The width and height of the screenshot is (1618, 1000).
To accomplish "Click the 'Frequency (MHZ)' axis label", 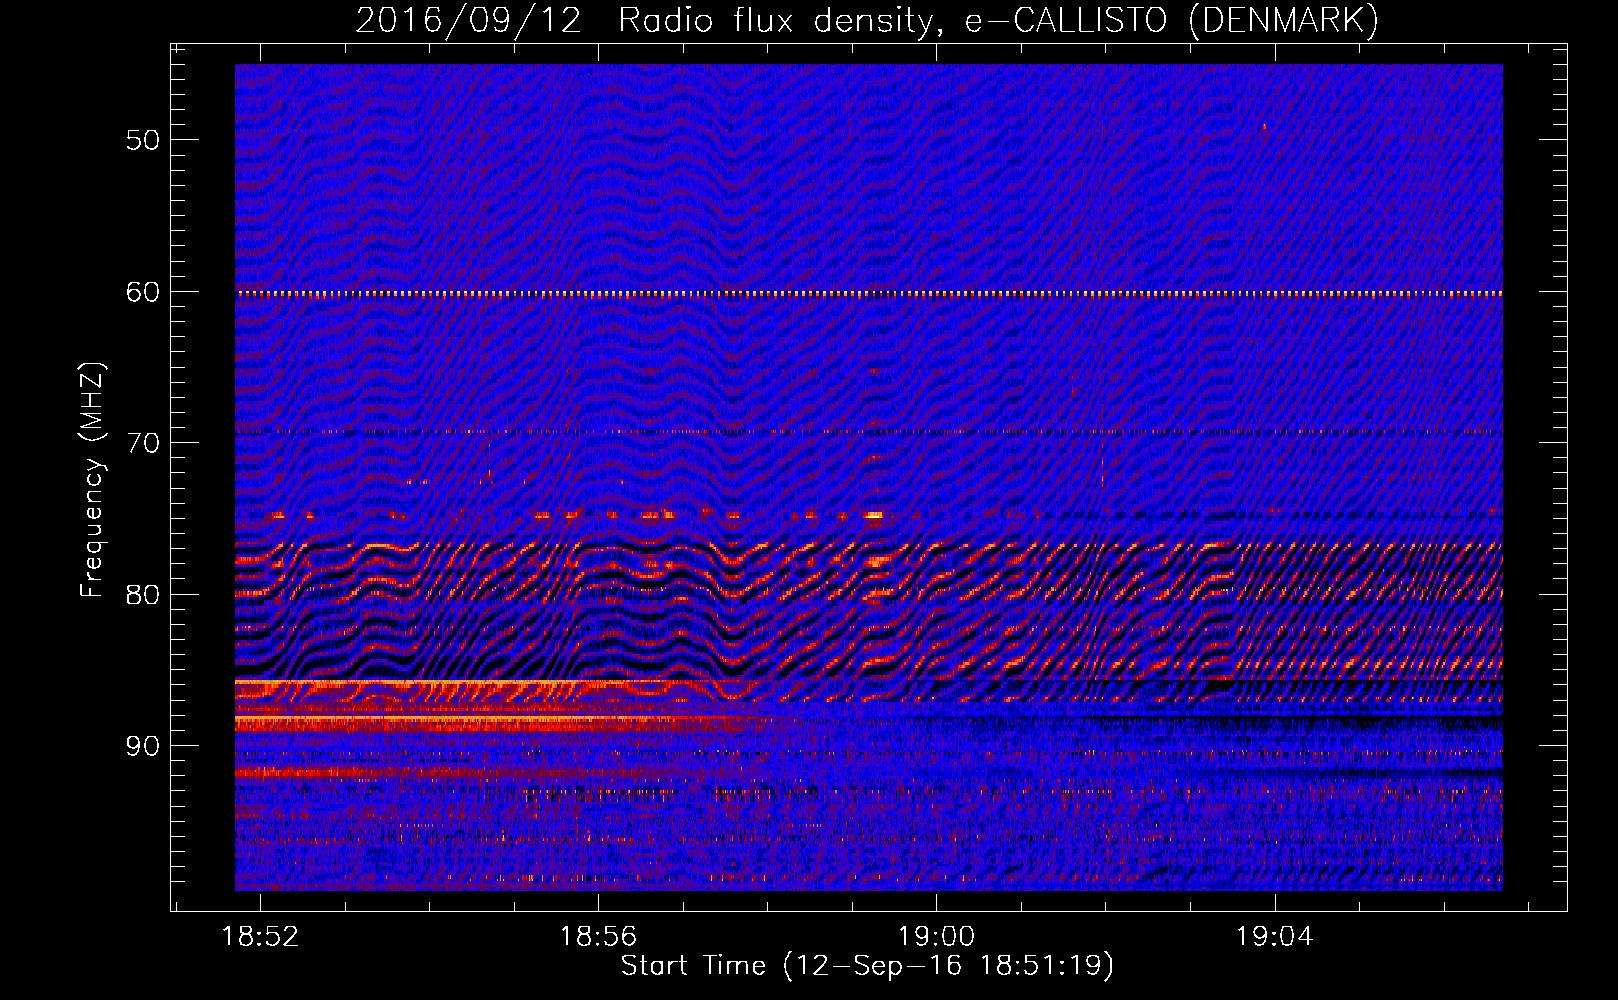I will coord(92,480).
